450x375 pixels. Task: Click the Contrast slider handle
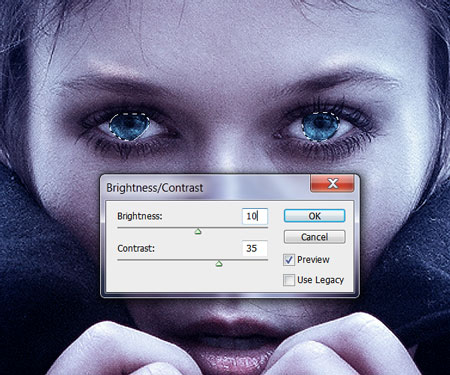(x=219, y=264)
